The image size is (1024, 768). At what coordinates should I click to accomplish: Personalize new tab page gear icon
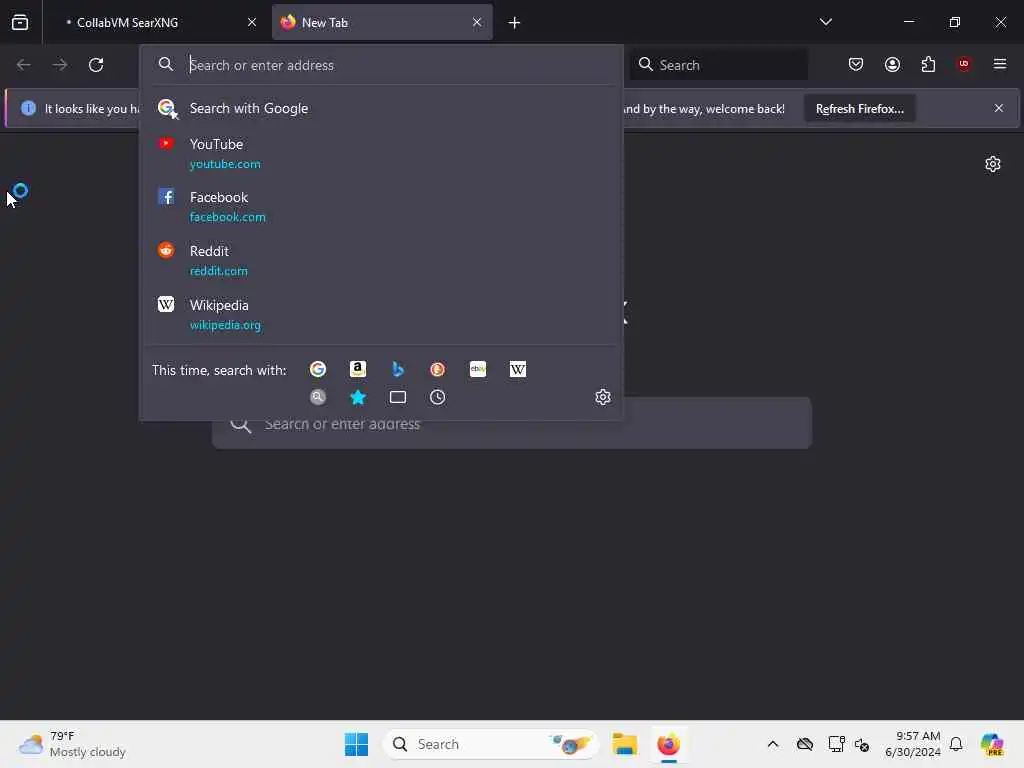993,164
